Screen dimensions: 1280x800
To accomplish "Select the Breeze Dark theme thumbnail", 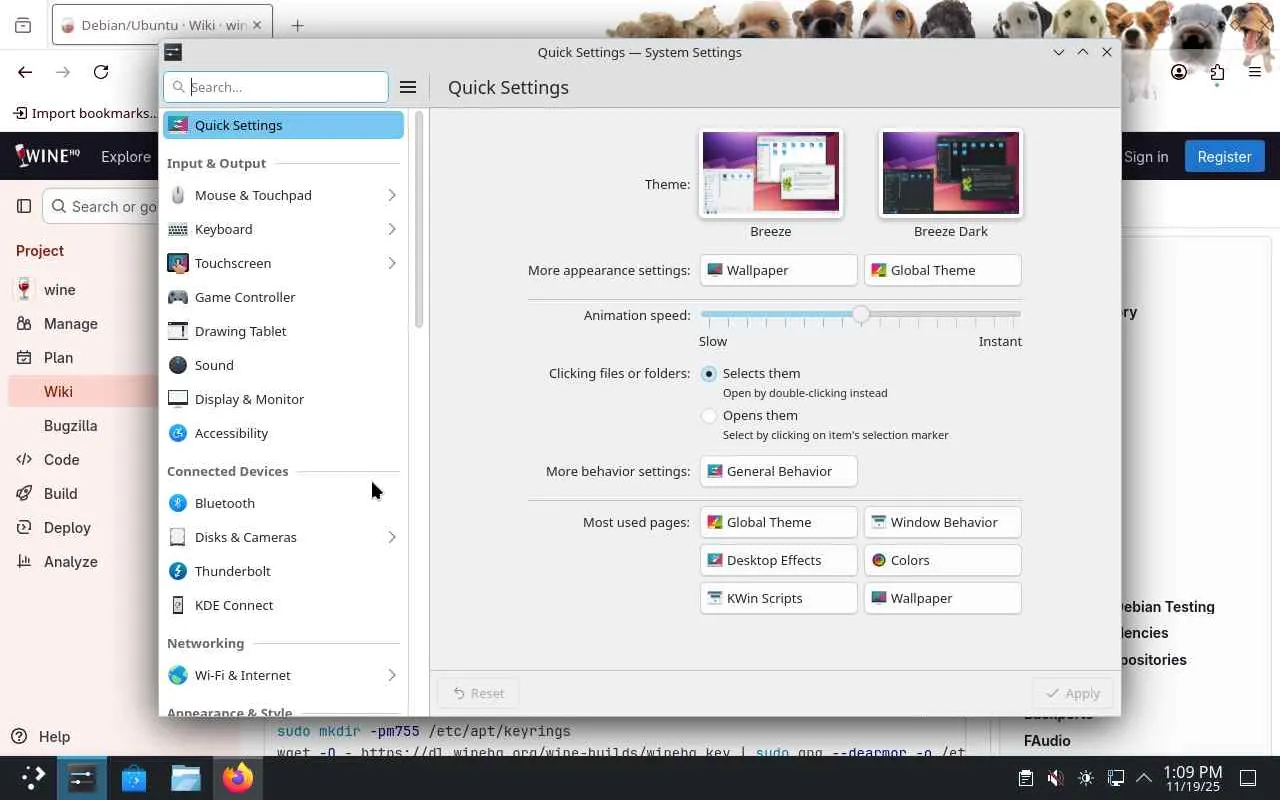I will click(951, 173).
